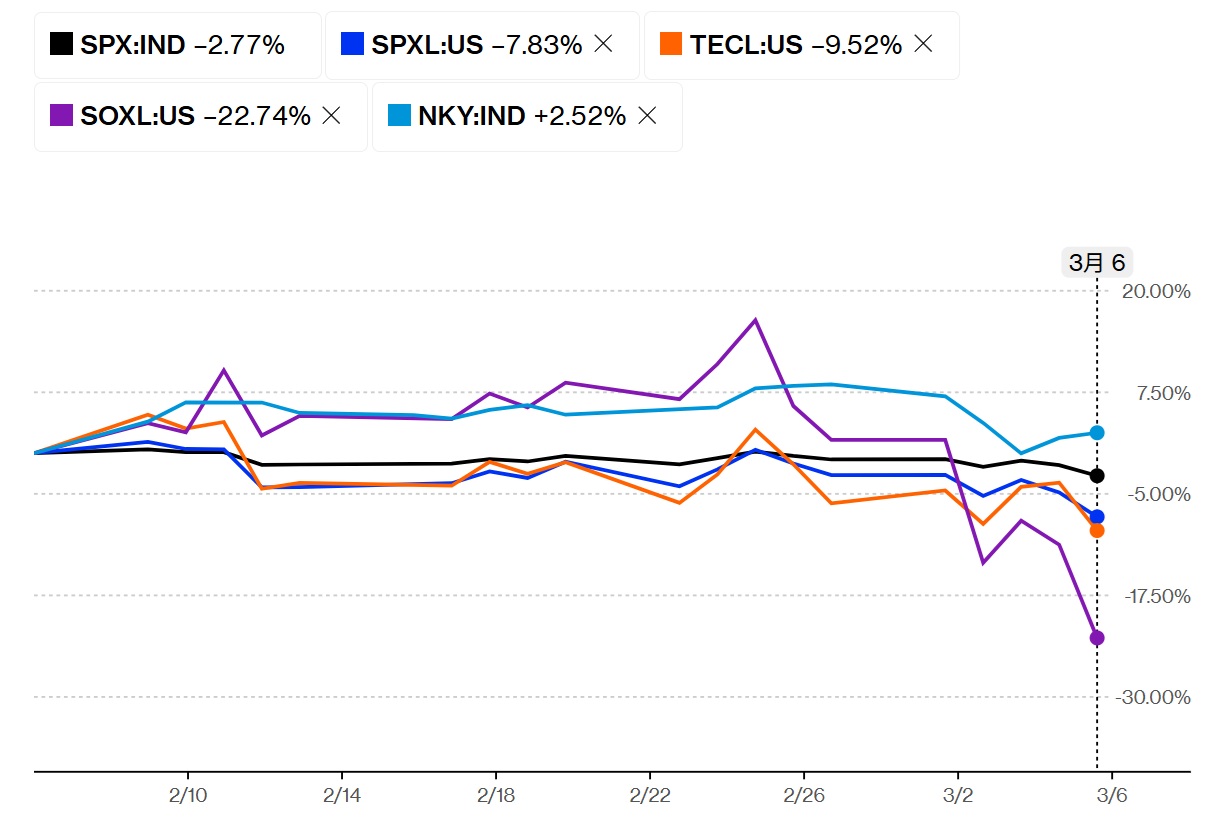This screenshot has height=836, width=1228.
Task: Select the TECL:US ticker label
Action: point(746,45)
